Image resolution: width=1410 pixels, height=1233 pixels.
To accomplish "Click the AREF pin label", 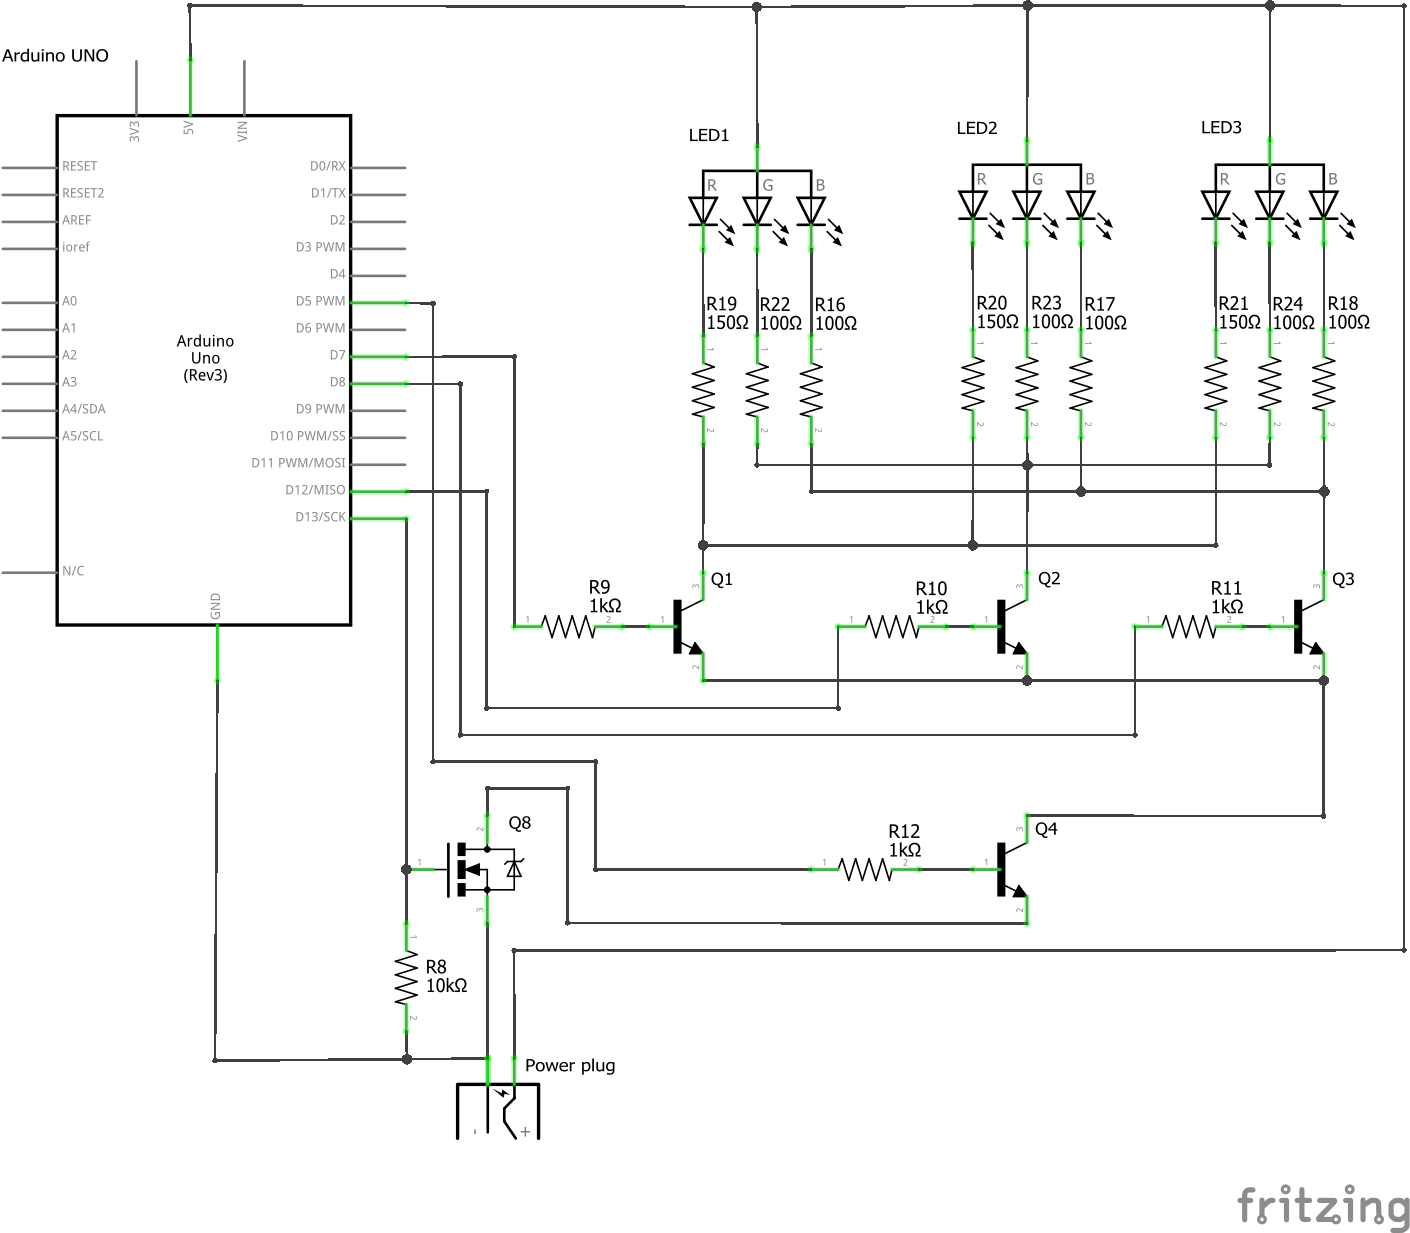I will [x=76, y=220].
